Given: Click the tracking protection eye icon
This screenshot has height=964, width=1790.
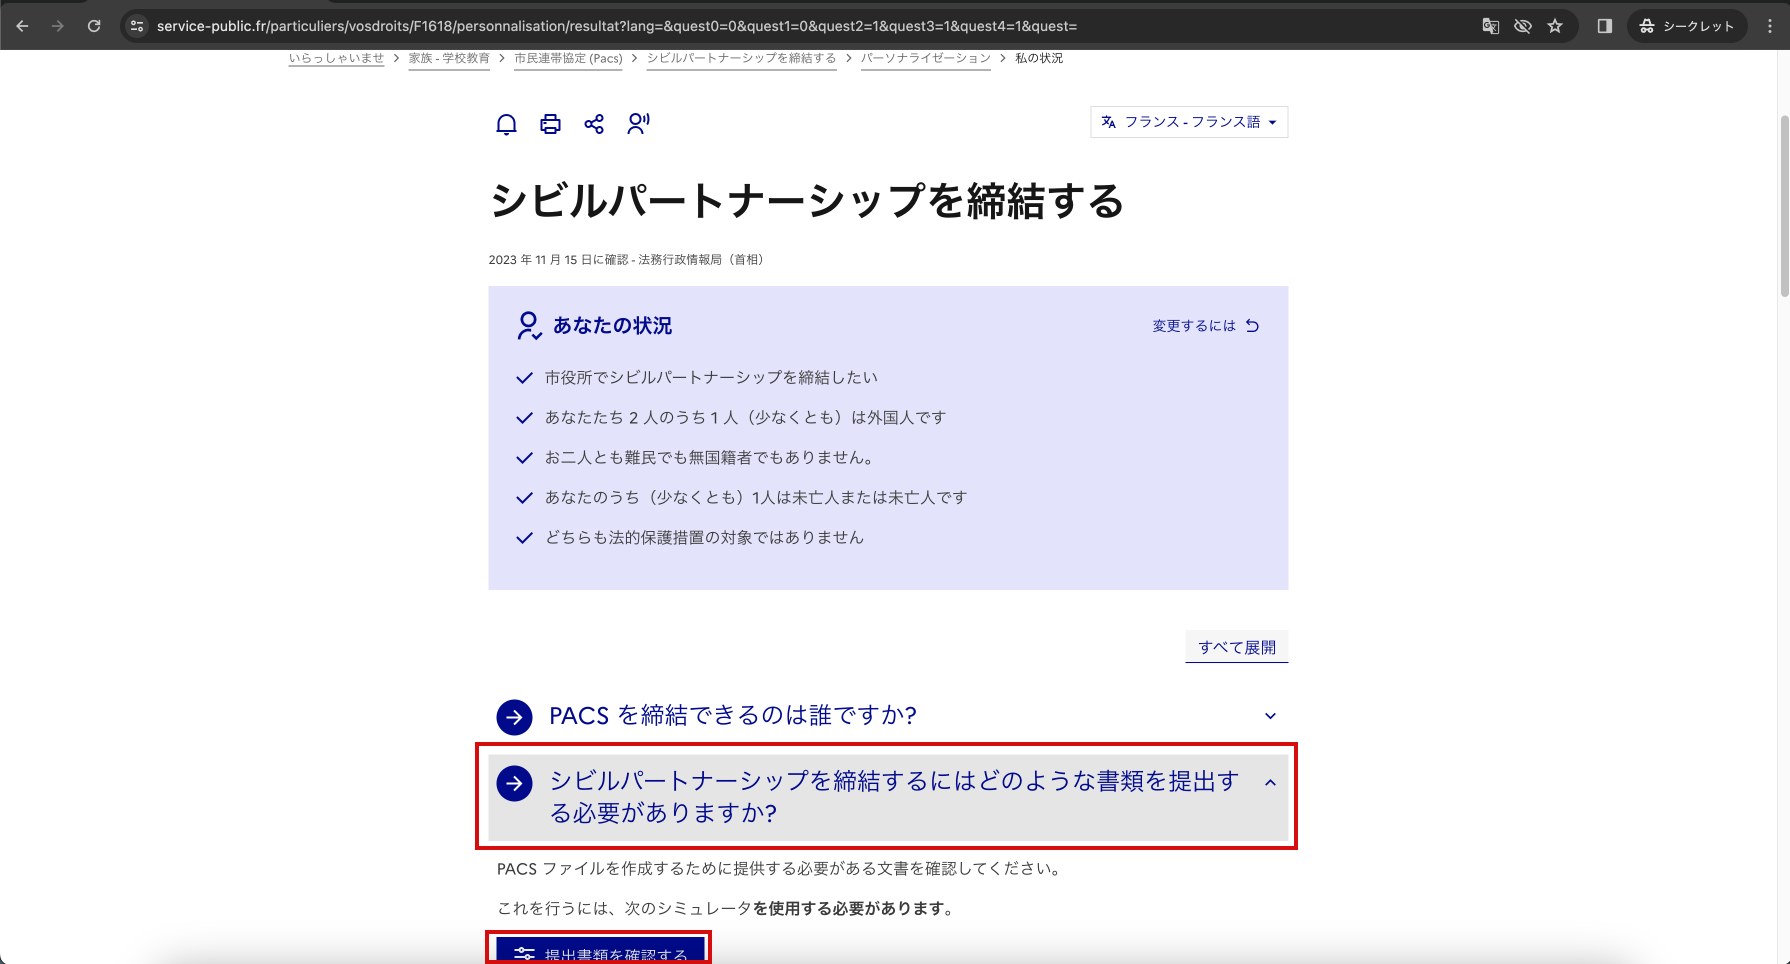Looking at the screenshot, I should coord(1522,26).
